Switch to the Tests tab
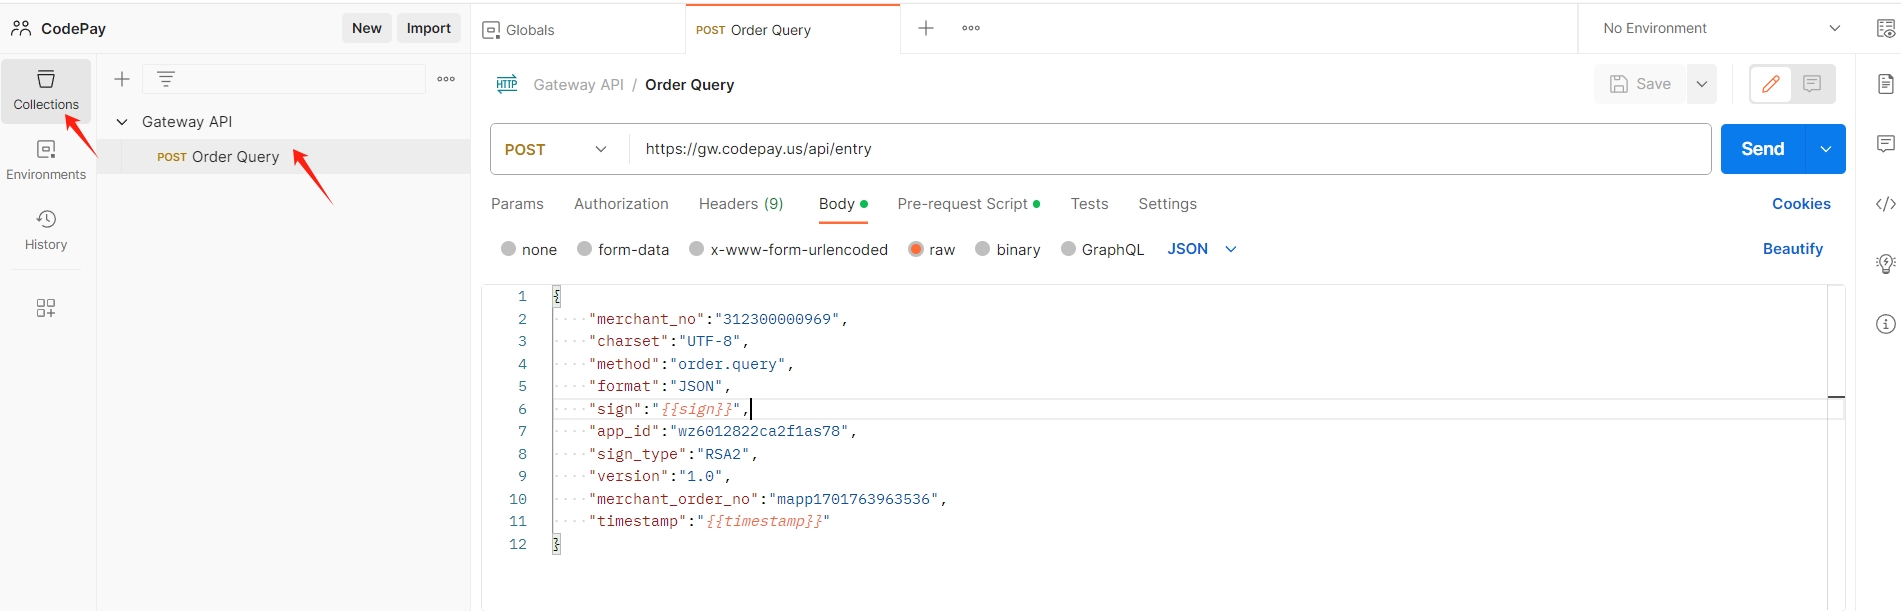 pyautogui.click(x=1089, y=204)
